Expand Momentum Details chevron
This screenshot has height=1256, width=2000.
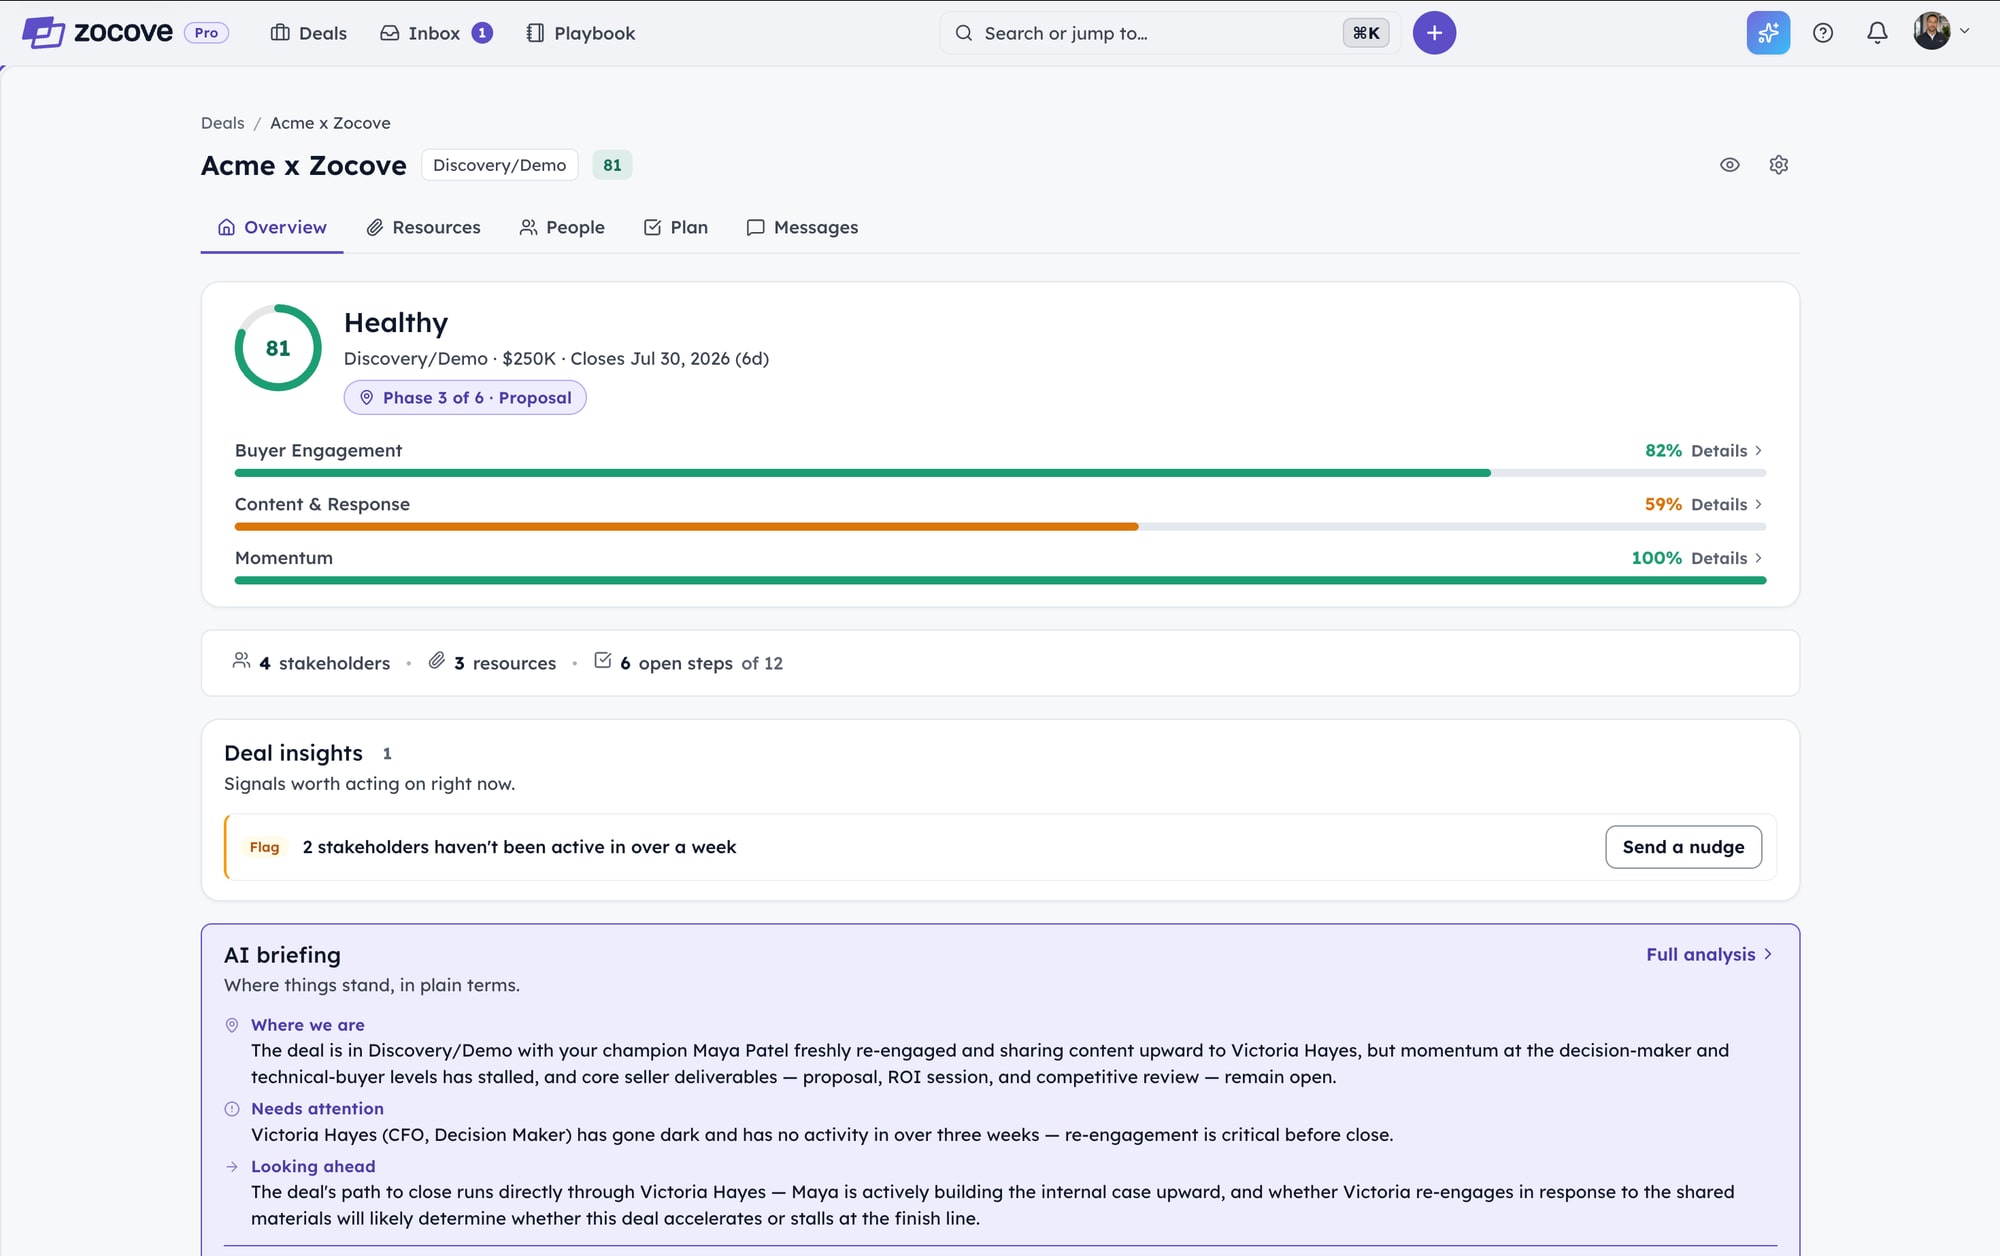point(1758,558)
